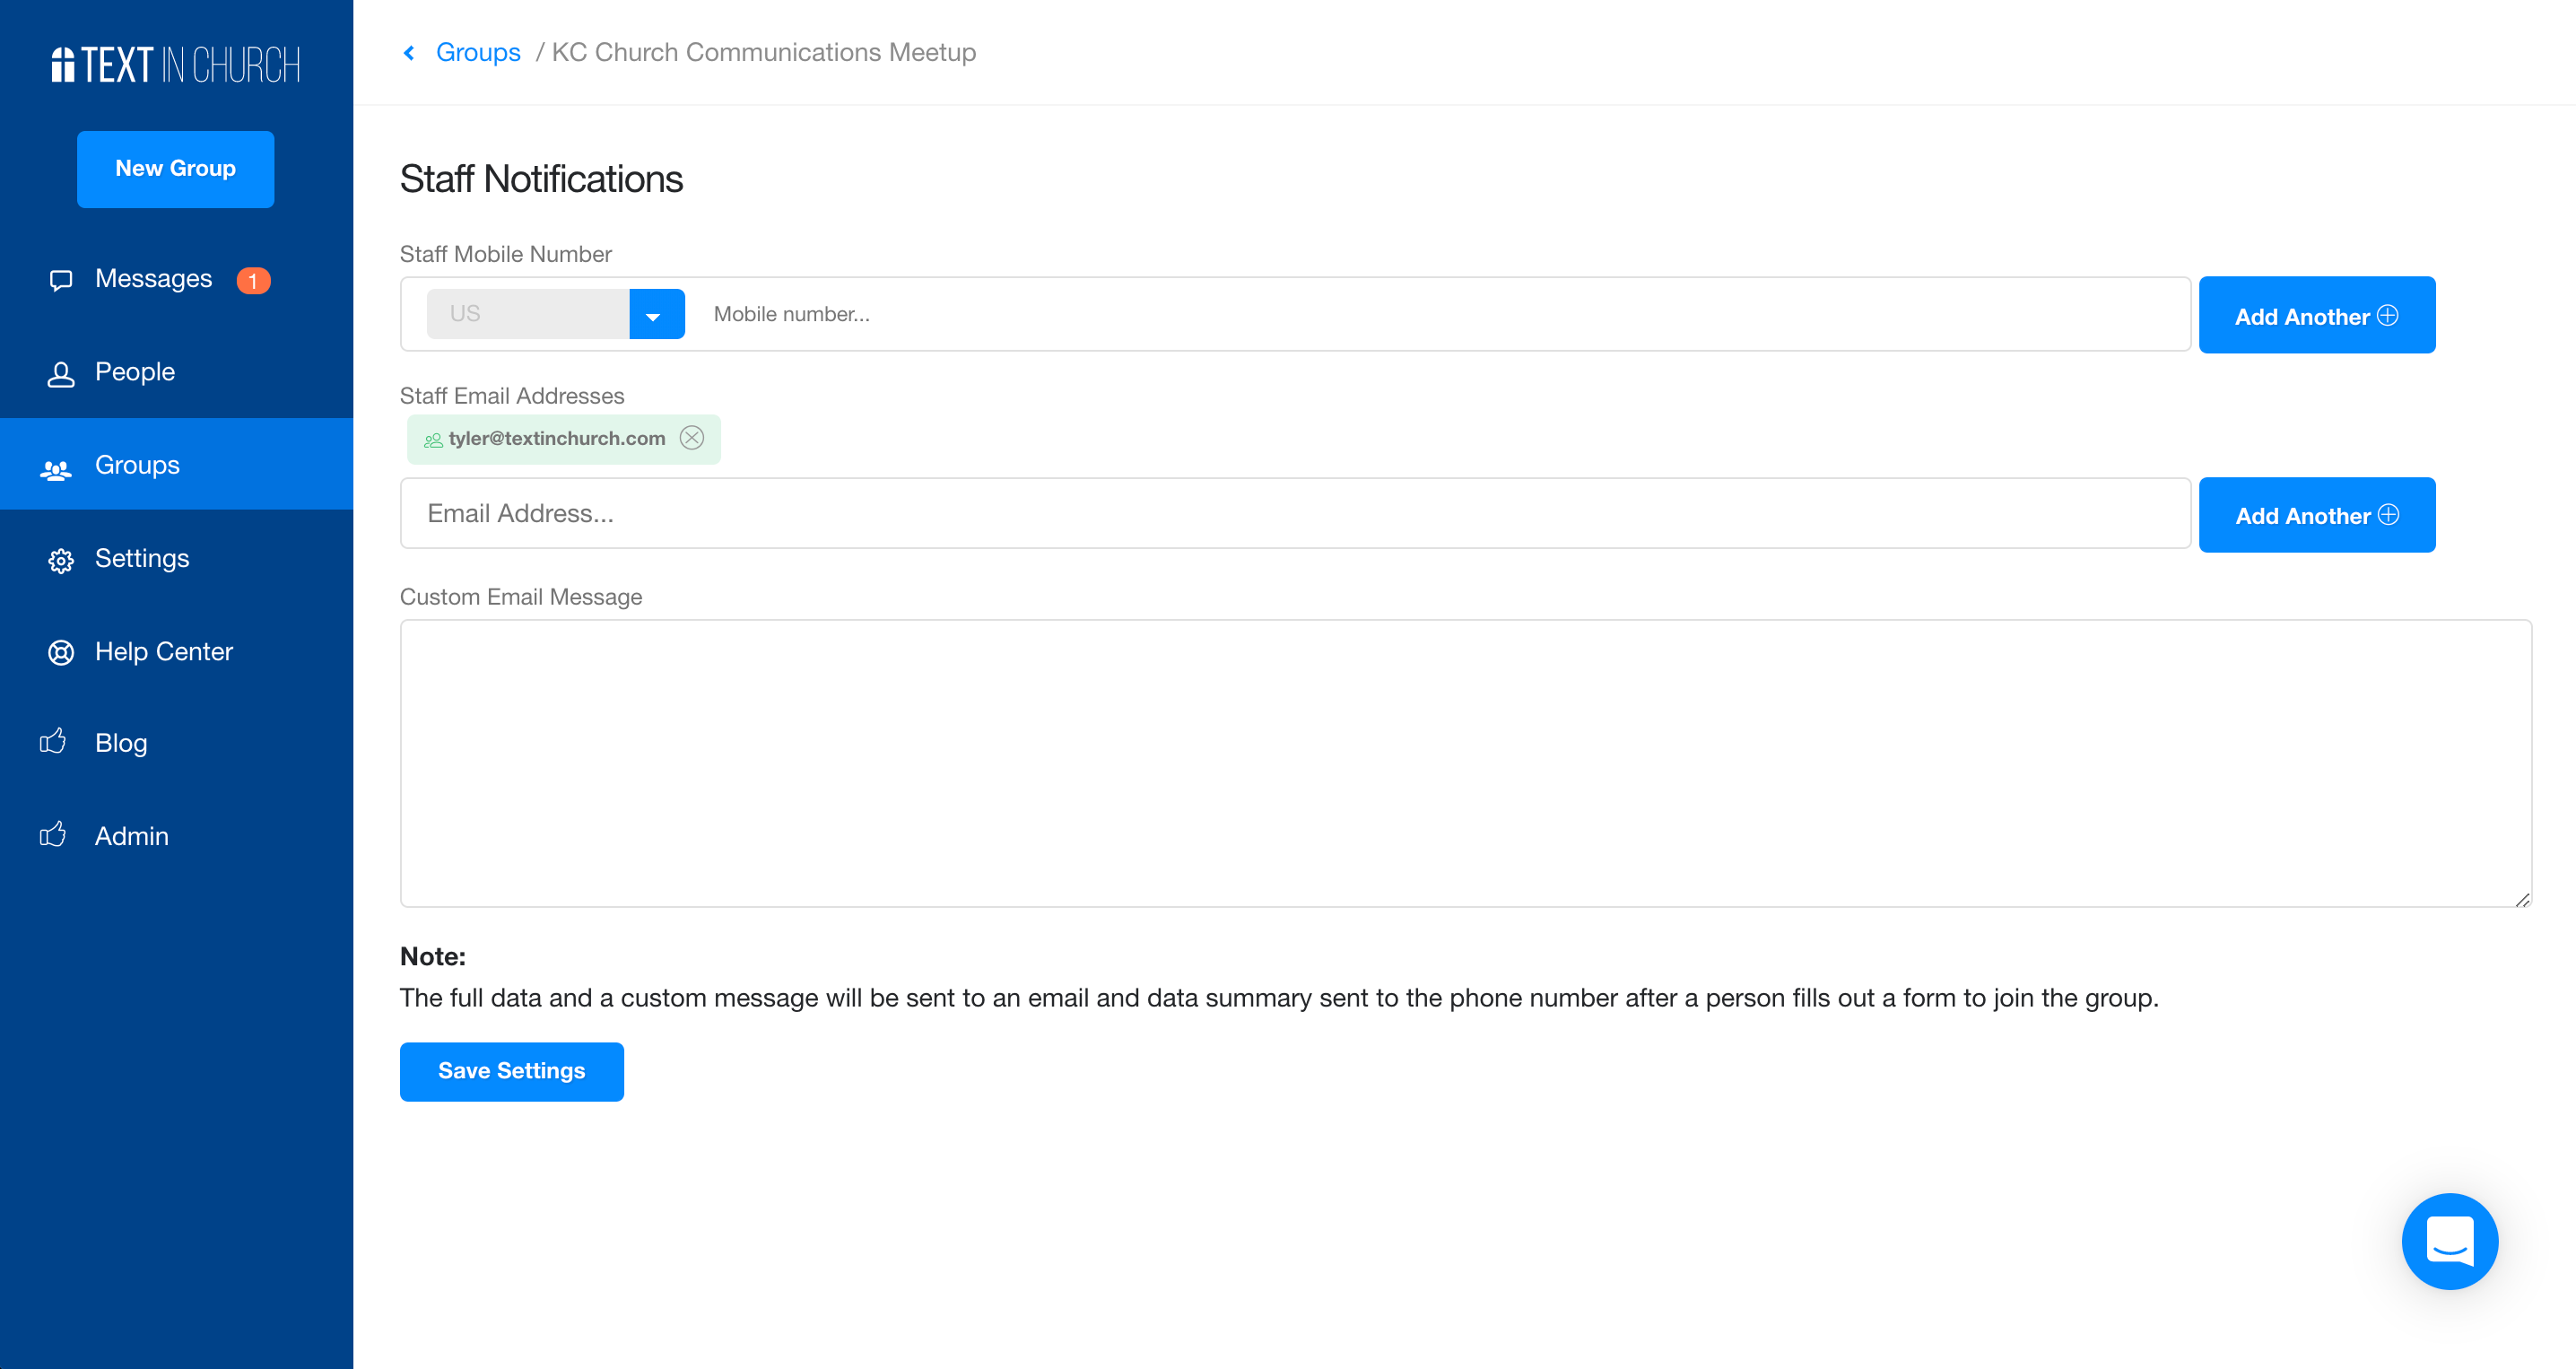Click the US country selector field
The height and width of the screenshot is (1369, 2576).
pos(528,314)
